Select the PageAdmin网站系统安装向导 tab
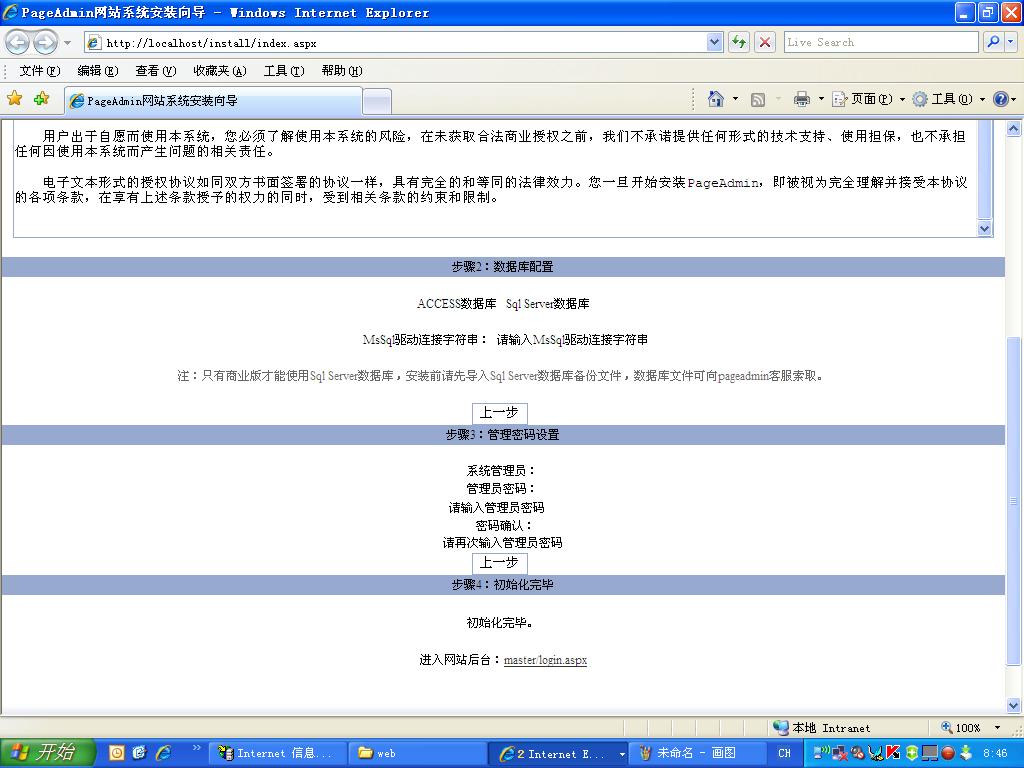 pyautogui.click(x=214, y=101)
